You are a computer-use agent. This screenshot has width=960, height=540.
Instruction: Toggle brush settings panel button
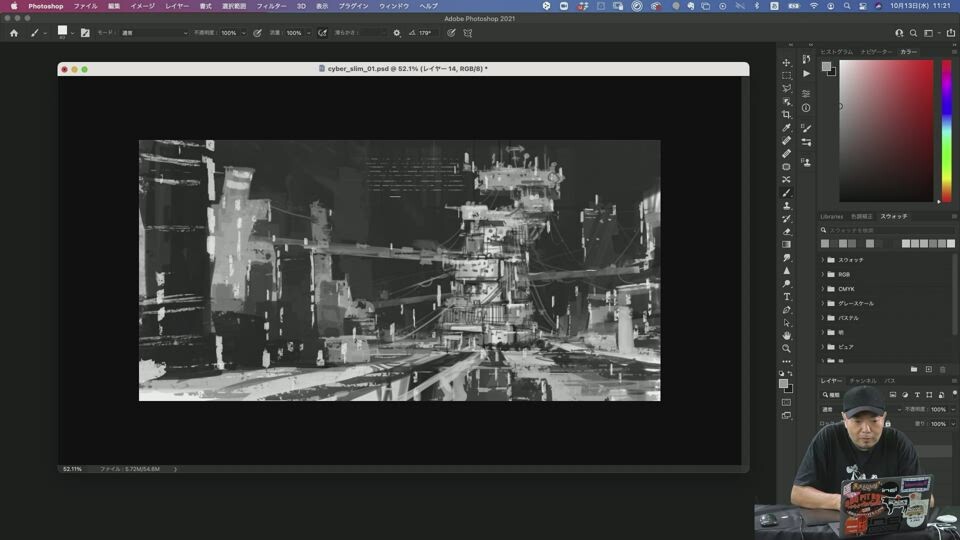[85, 33]
